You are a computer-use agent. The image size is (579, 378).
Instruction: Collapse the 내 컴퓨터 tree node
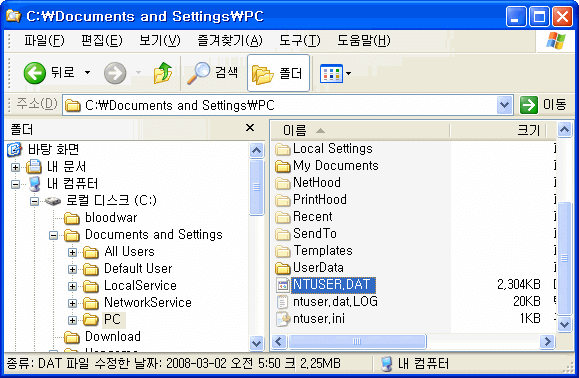pyautogui.click(x=16, y=184)
